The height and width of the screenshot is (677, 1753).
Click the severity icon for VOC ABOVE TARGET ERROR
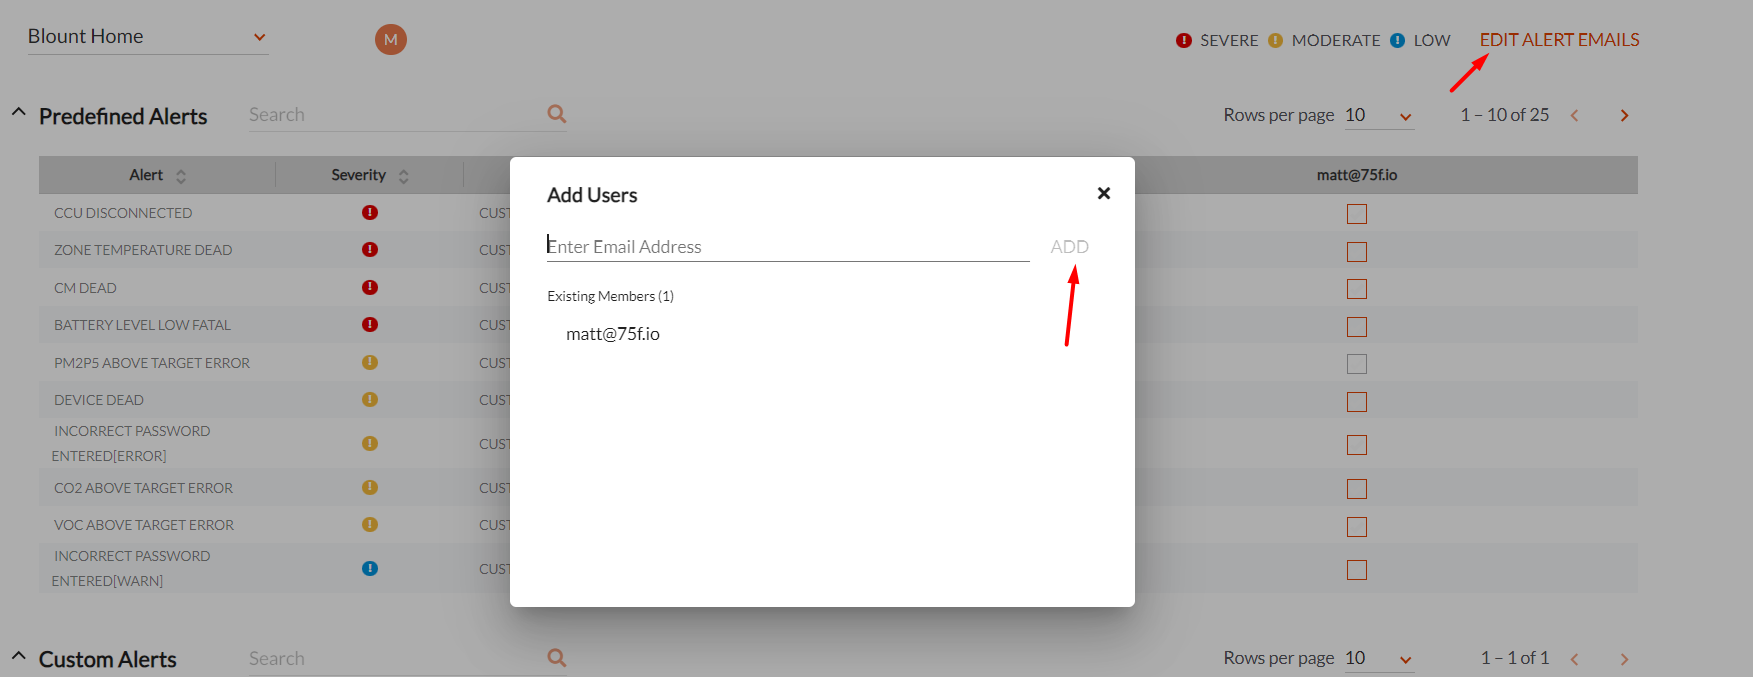pos(370,524)
